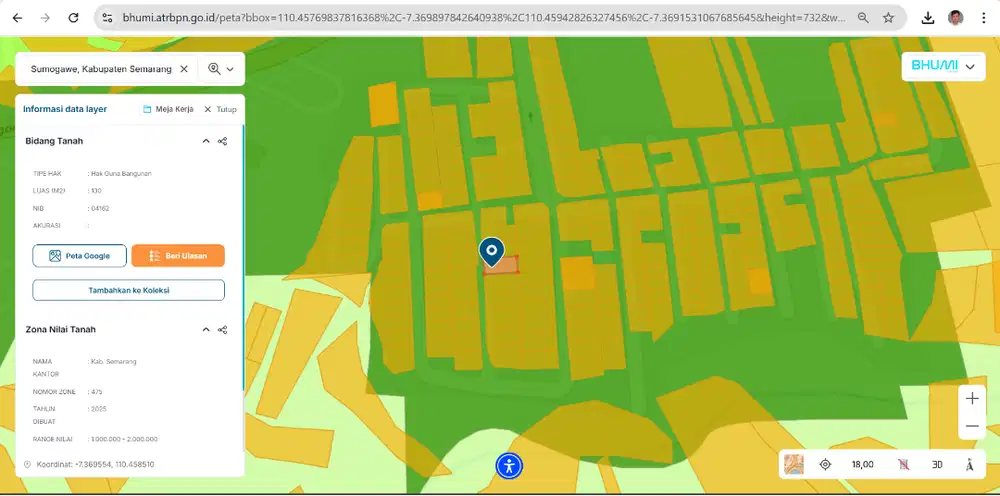The height and width of the screenshot is (496, 1000).
Task: Click the Peta Google button
Action: click(80, 256)
